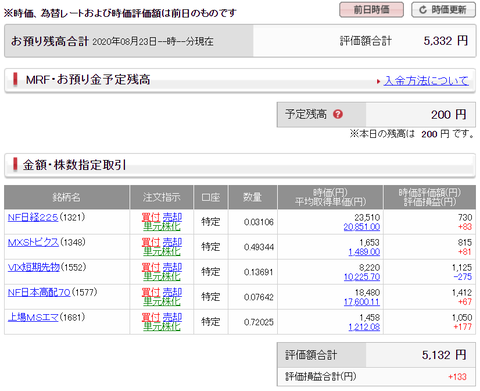Click current price 23,510

click(x=367, y=218)
